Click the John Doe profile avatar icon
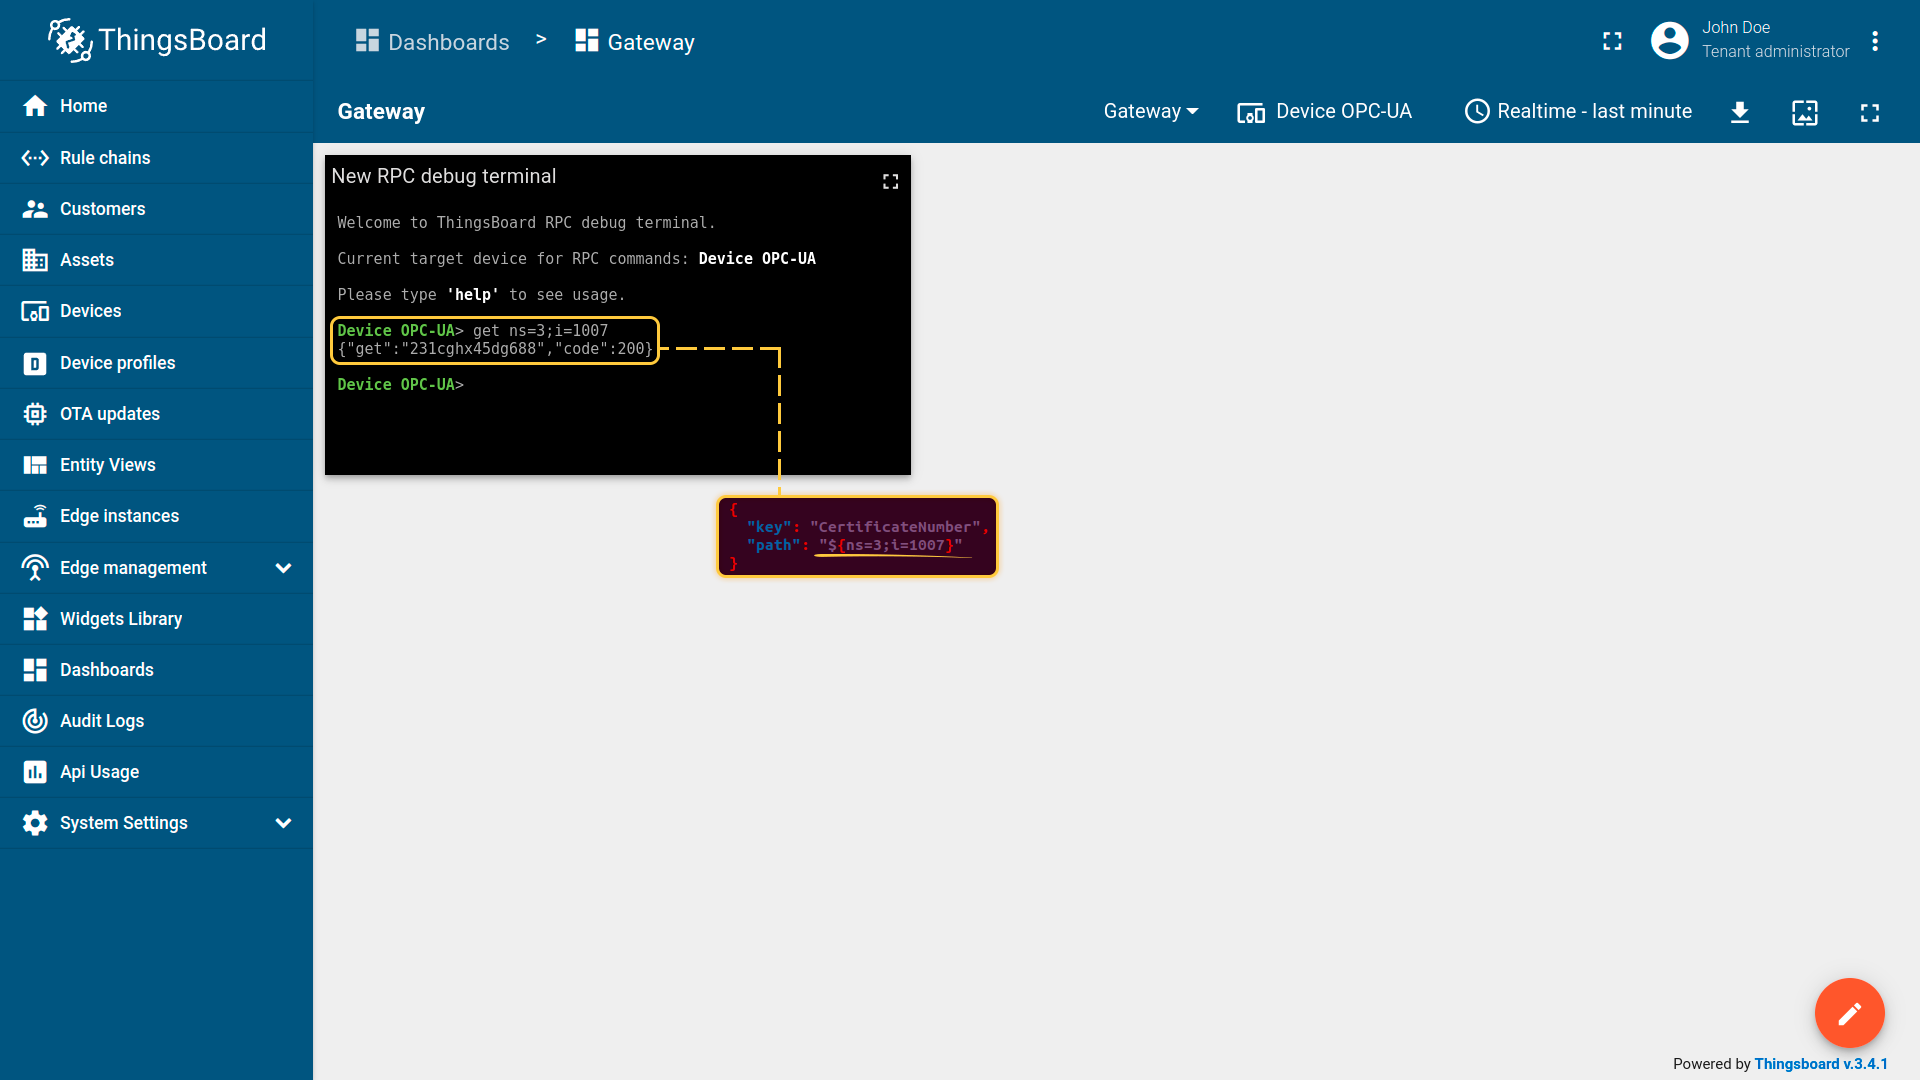This screenshot has width=1920, height=1080. (1669, 41)
